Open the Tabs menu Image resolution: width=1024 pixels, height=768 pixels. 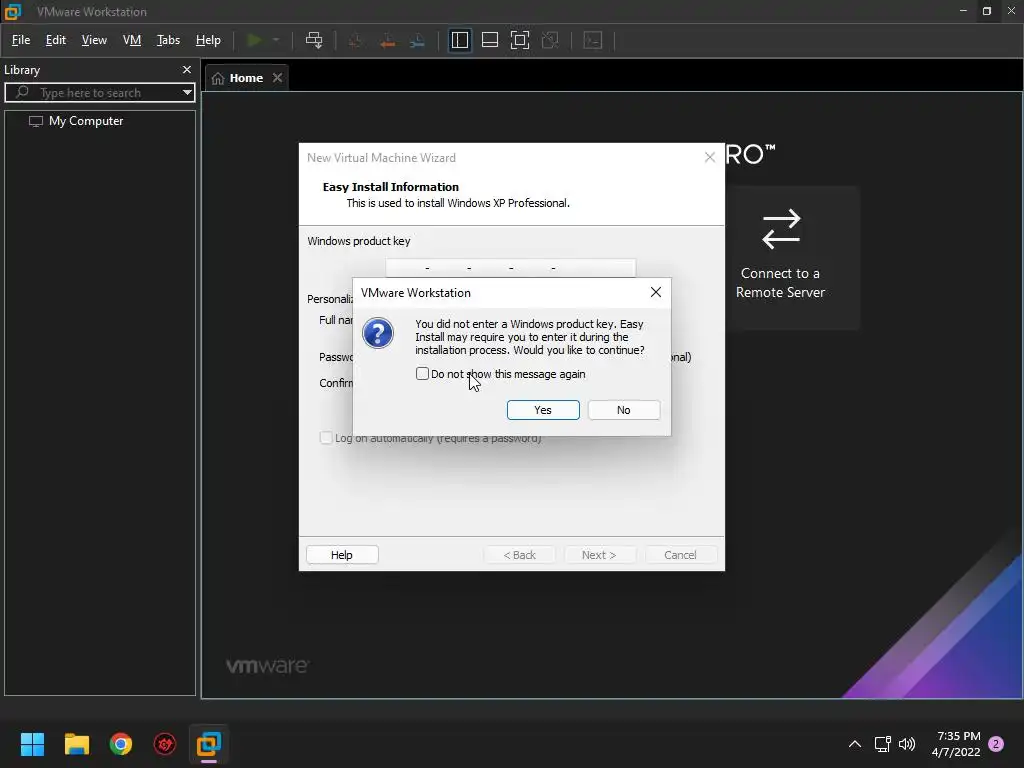tap(168, 40)
